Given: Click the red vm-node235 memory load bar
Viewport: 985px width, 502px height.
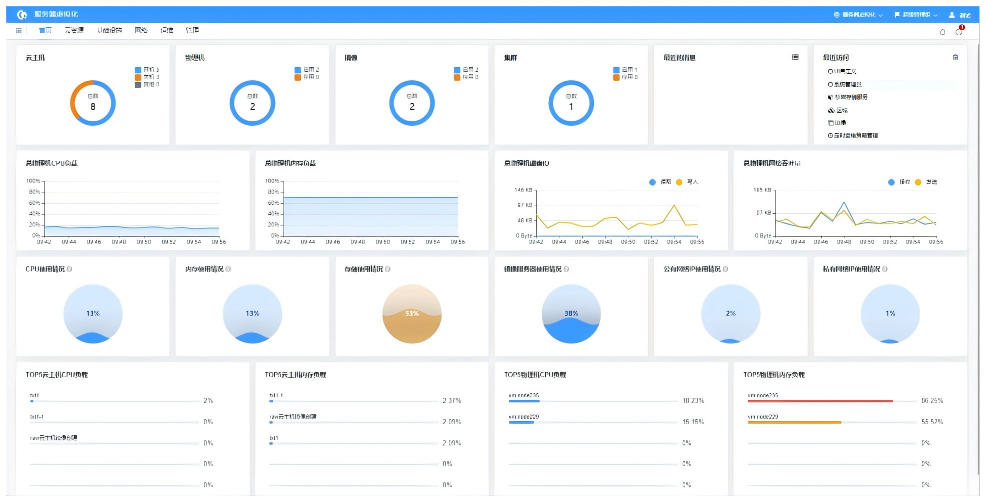Looking at the screenshot, I should click(x=820, y=401).
